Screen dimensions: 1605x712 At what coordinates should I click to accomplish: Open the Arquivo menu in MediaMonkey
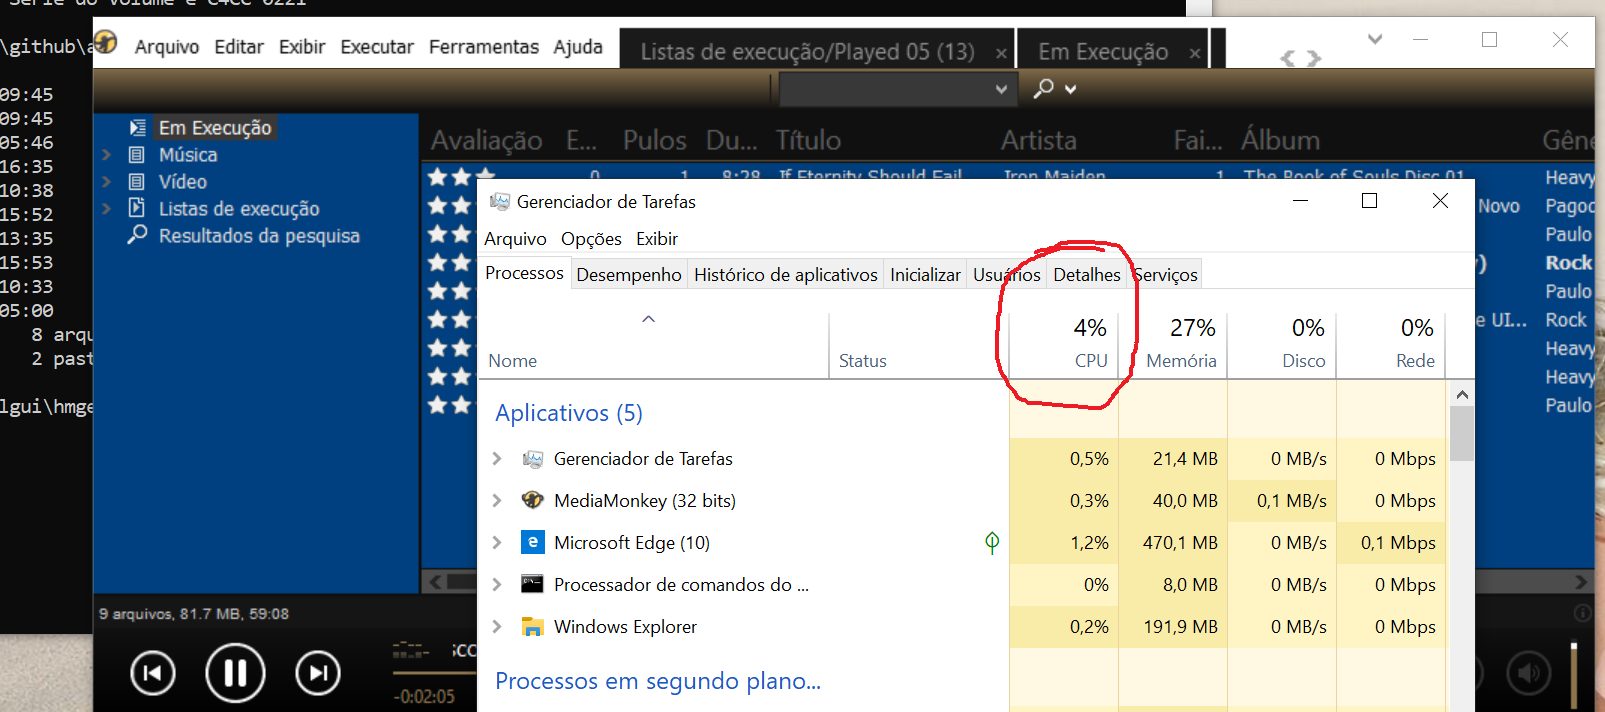pyautogui.click(x=167, y=47)
